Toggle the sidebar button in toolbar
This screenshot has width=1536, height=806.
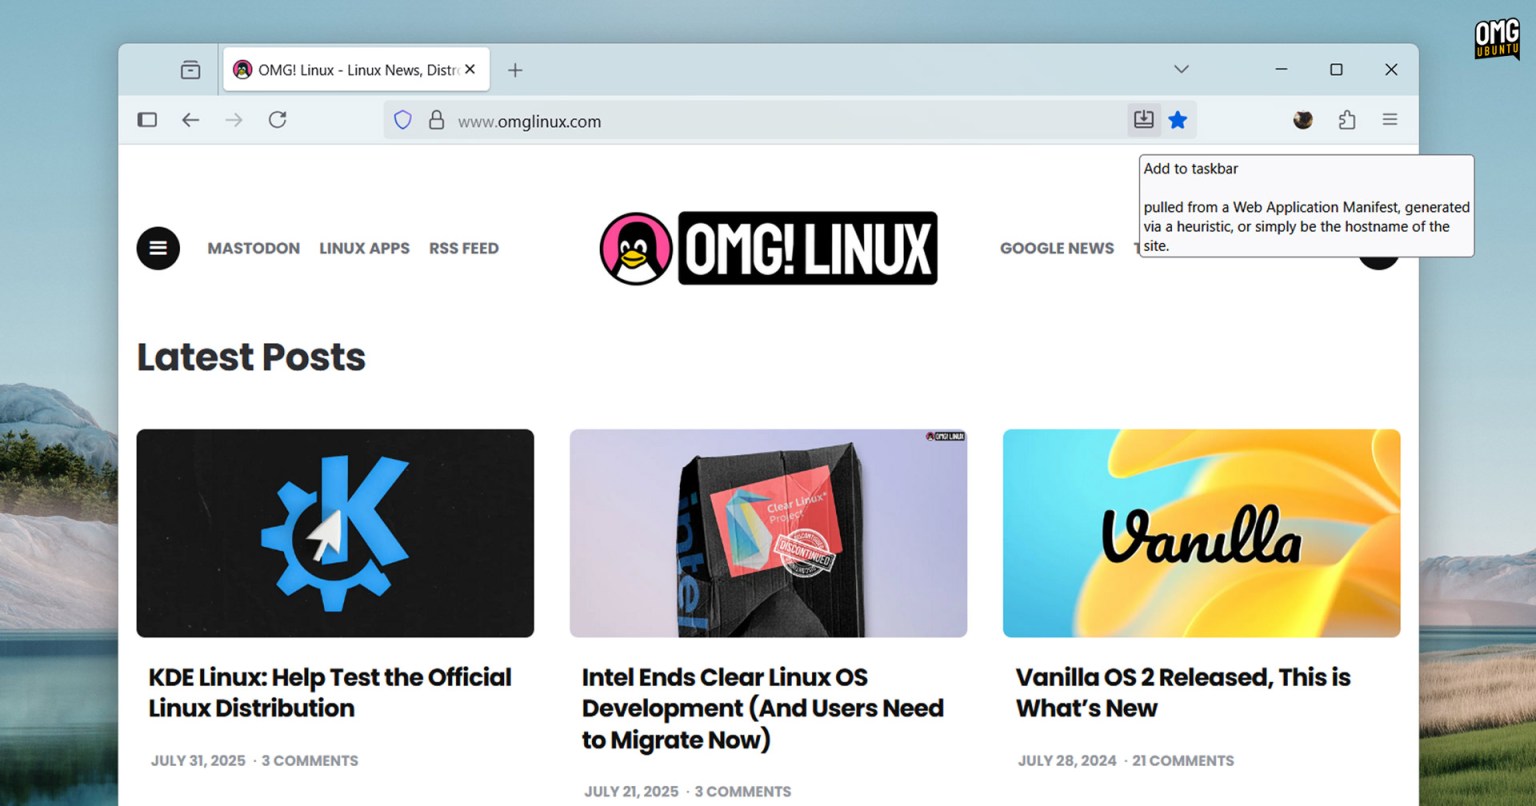point(147,120)
